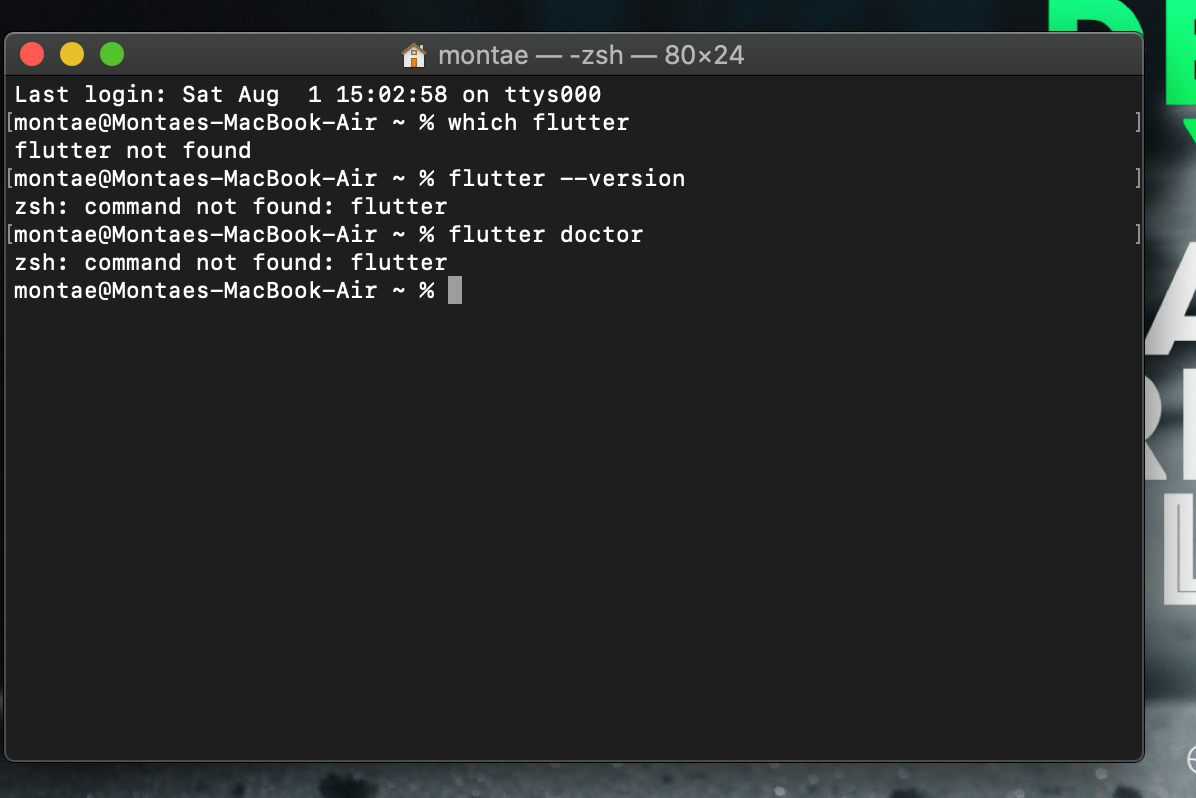This screenshot has height=798, width=1196.
Task: Click the 'flutter not found' output line
Action: point(131,150)
